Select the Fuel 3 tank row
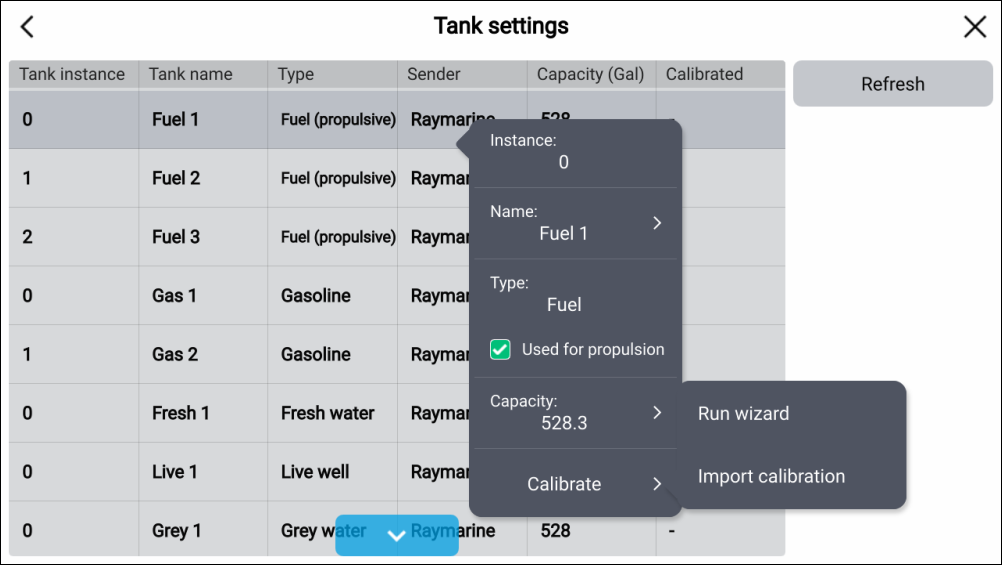1002x565 pixels. [176, 237]
